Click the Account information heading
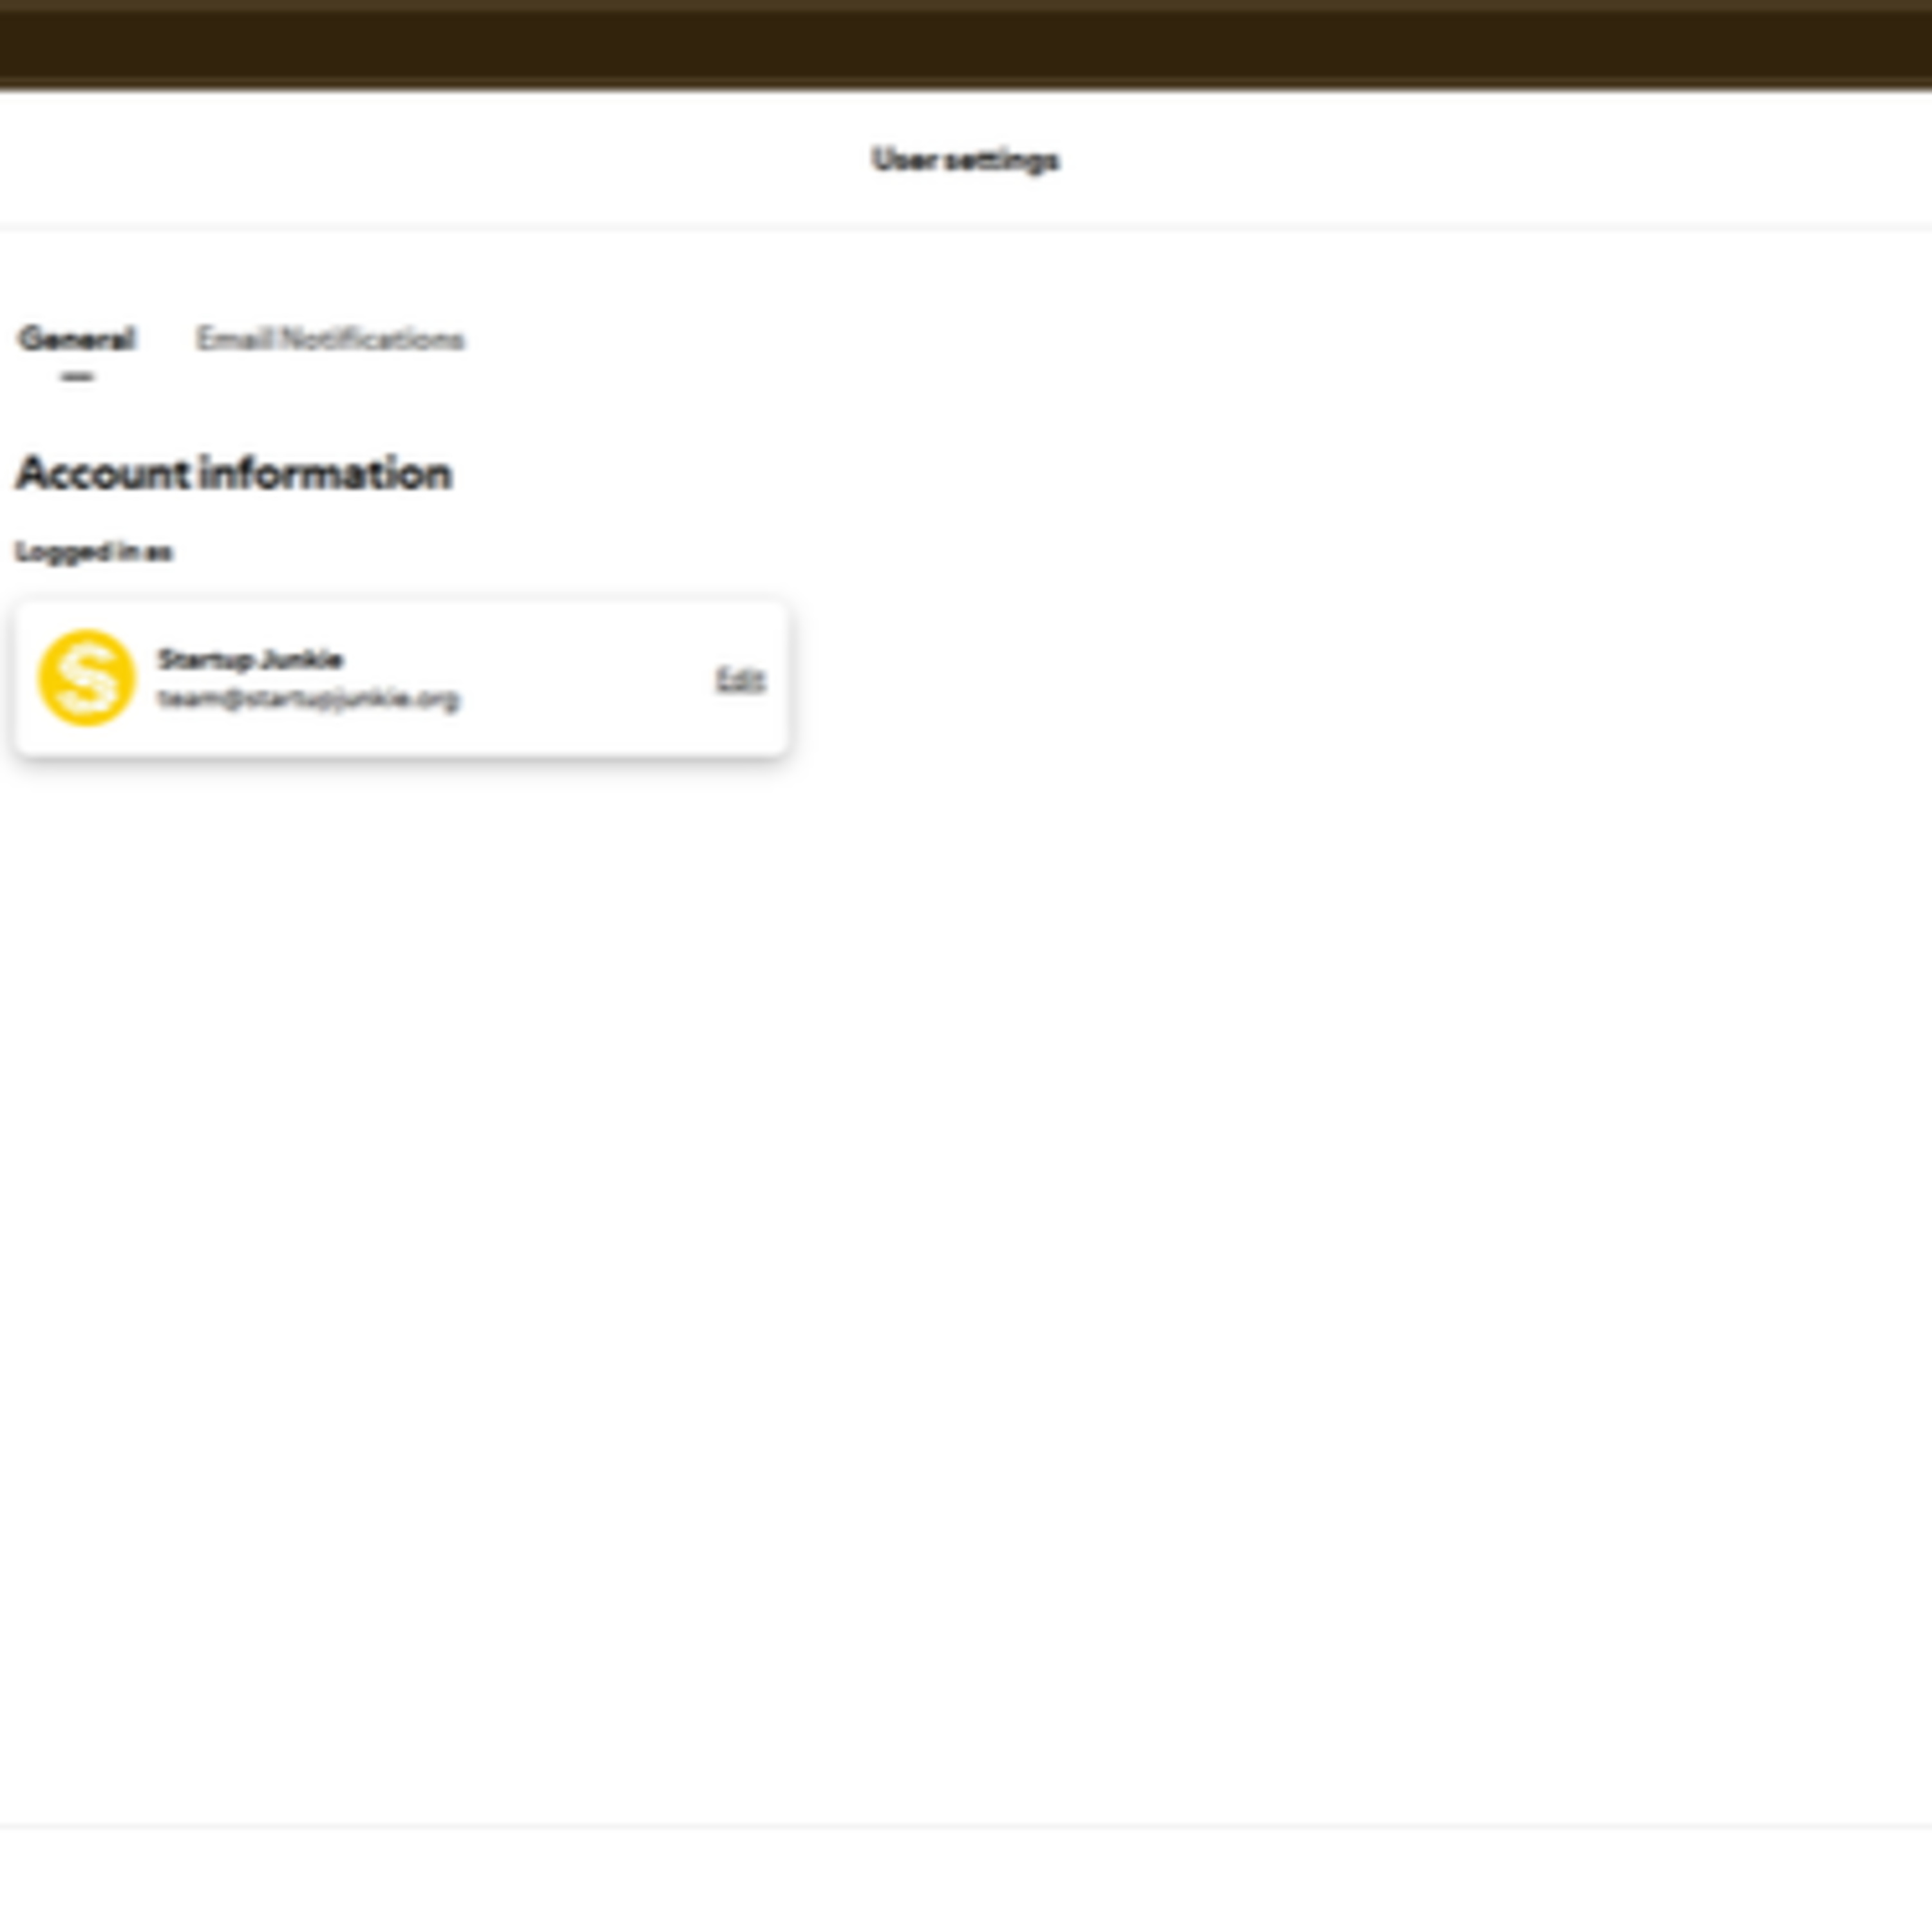 [234, 473]
